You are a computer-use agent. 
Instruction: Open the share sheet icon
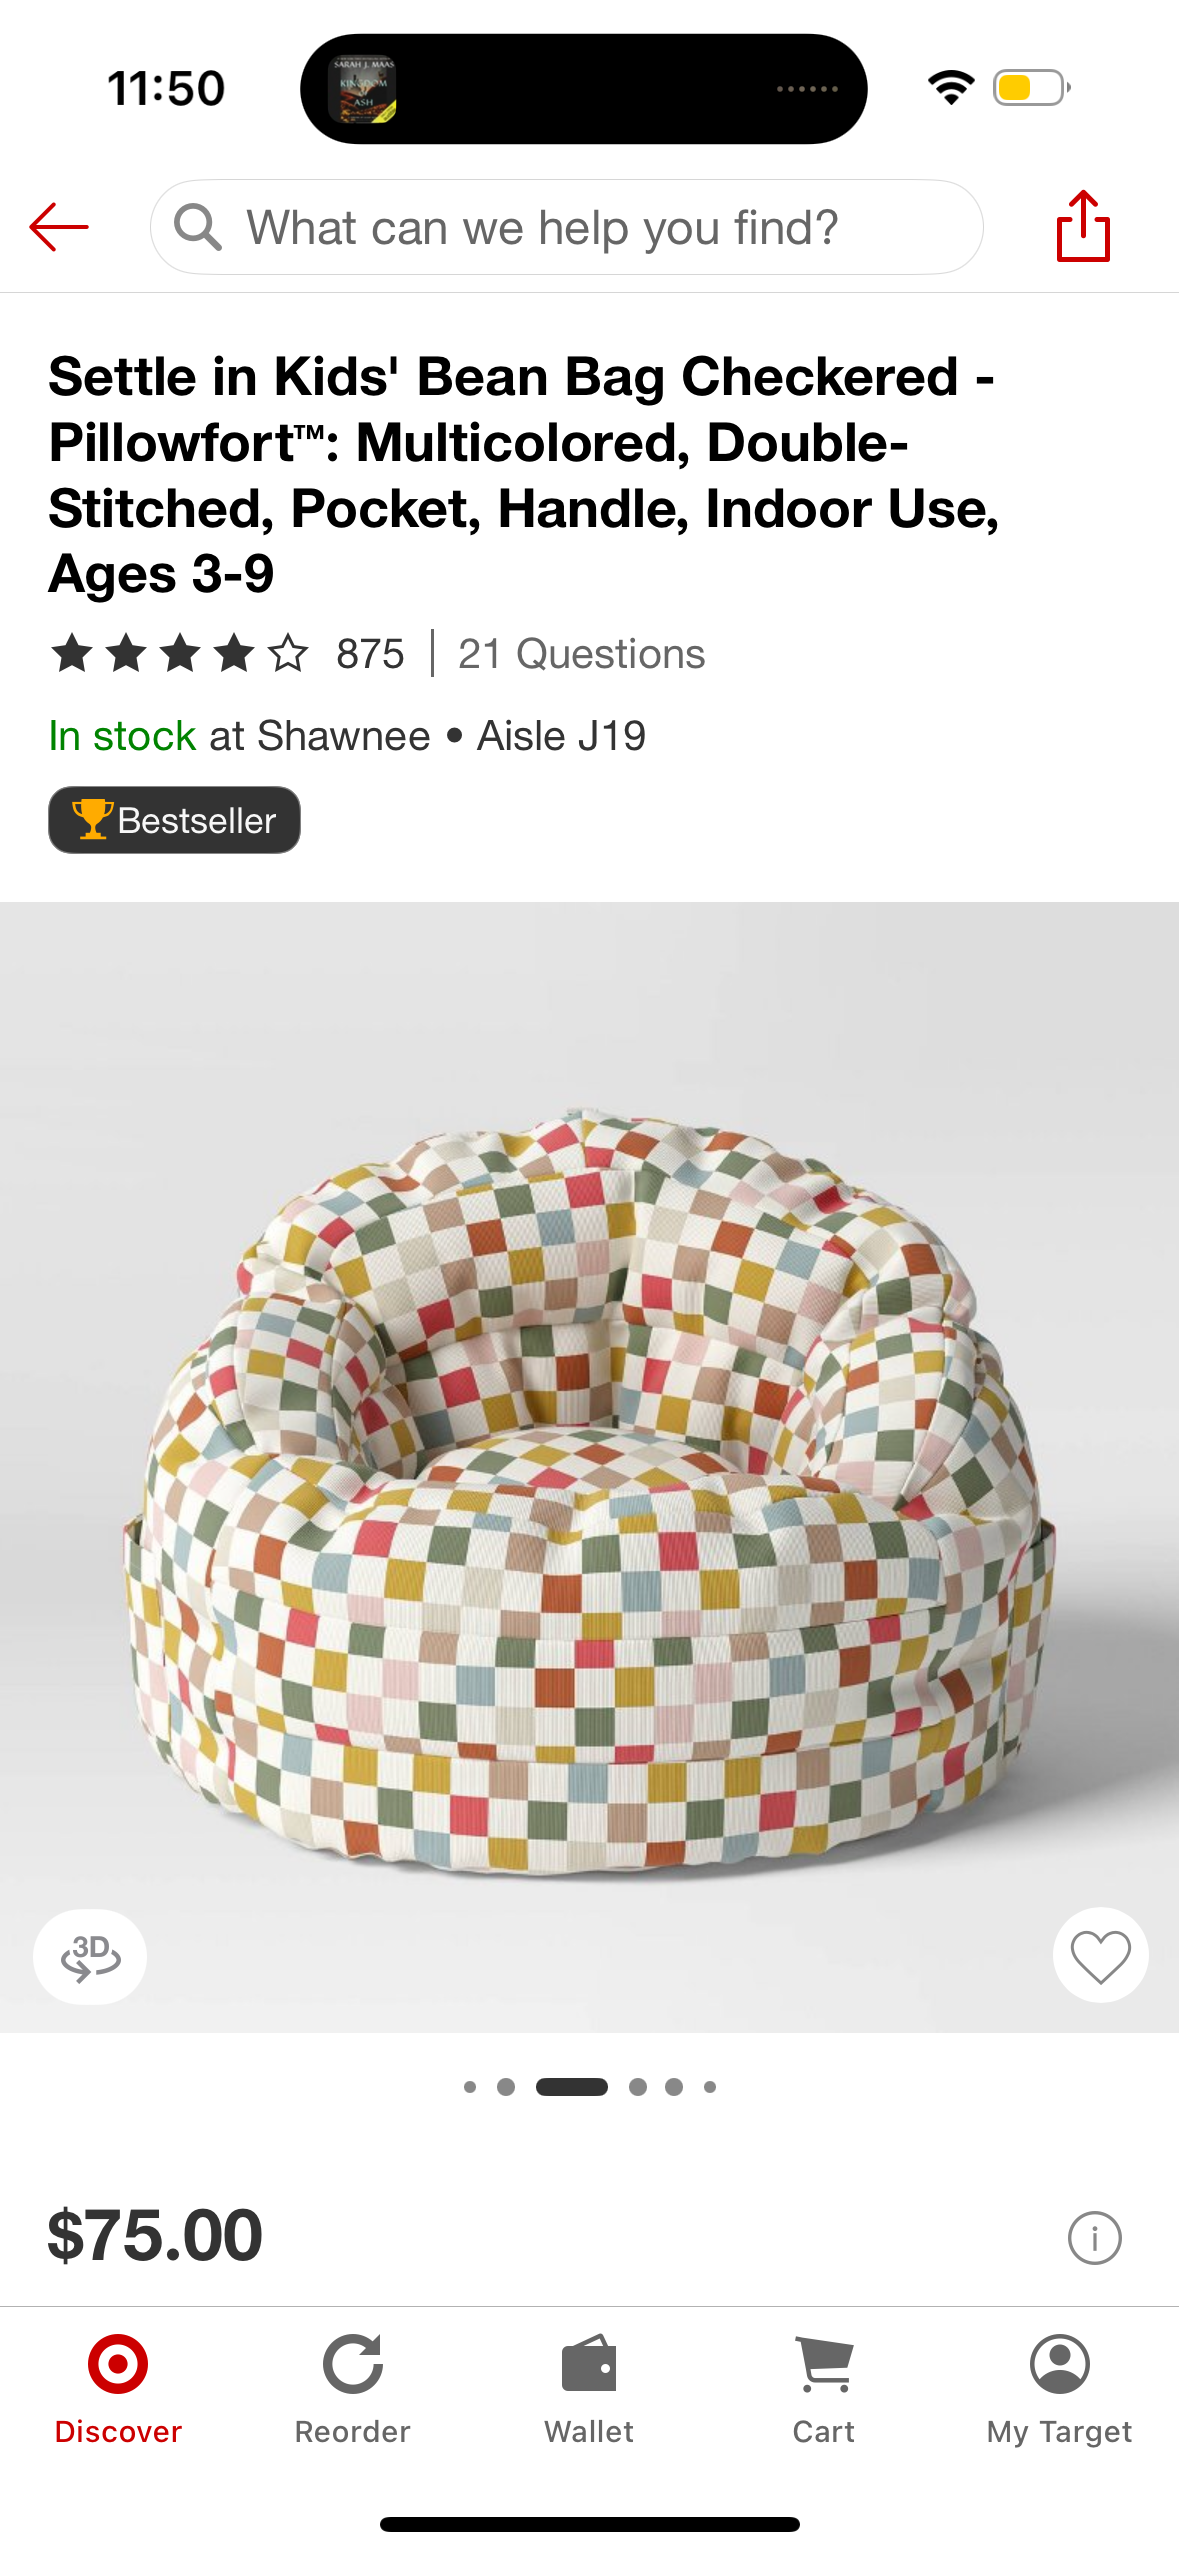point(1083,226)
